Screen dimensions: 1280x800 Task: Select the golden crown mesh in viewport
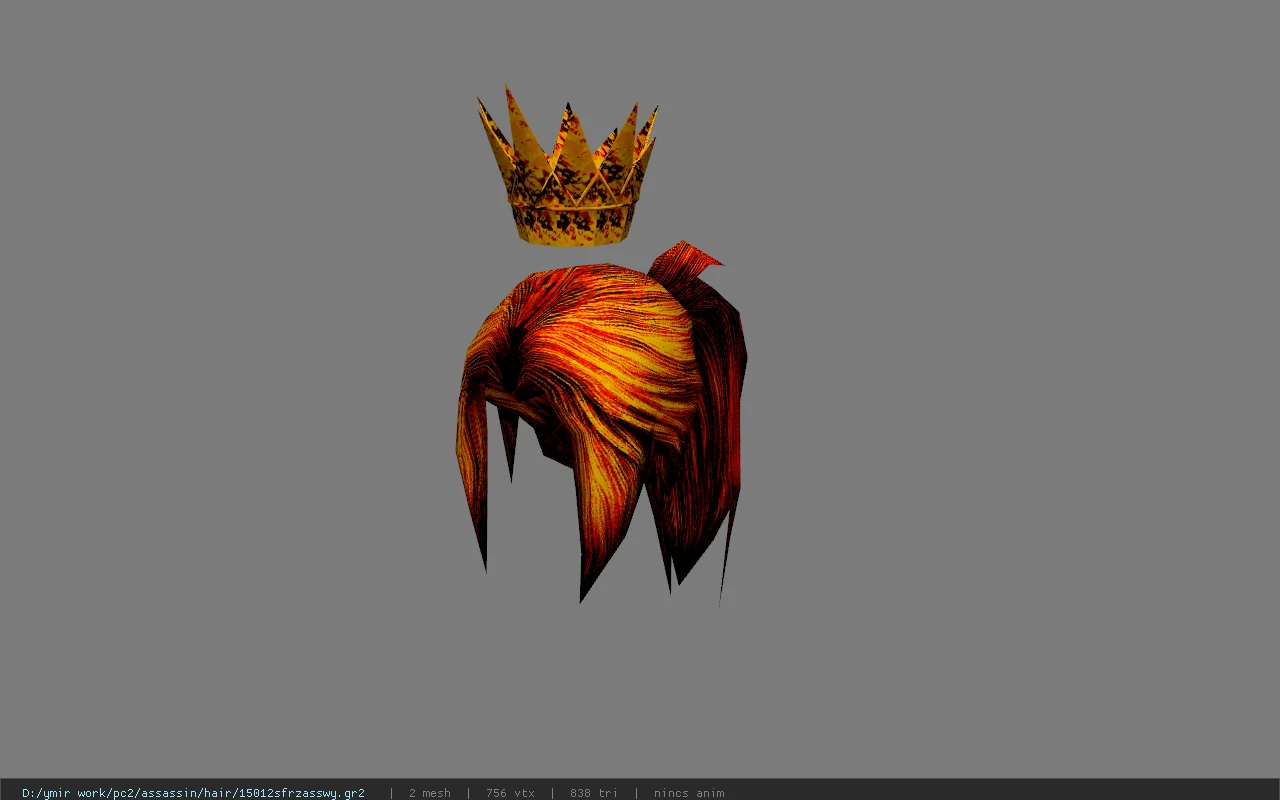(567, 167)
